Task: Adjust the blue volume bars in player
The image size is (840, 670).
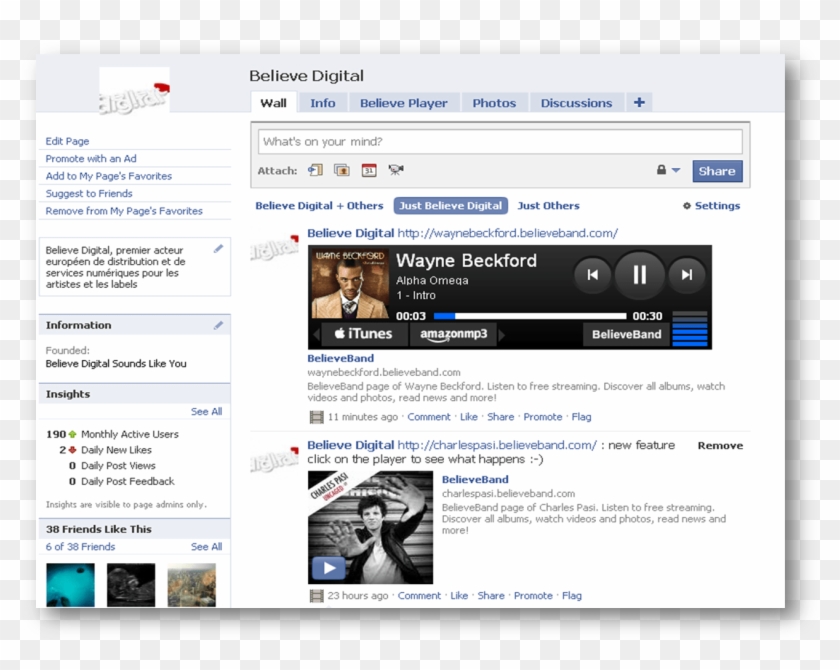Action: [690, 328]
